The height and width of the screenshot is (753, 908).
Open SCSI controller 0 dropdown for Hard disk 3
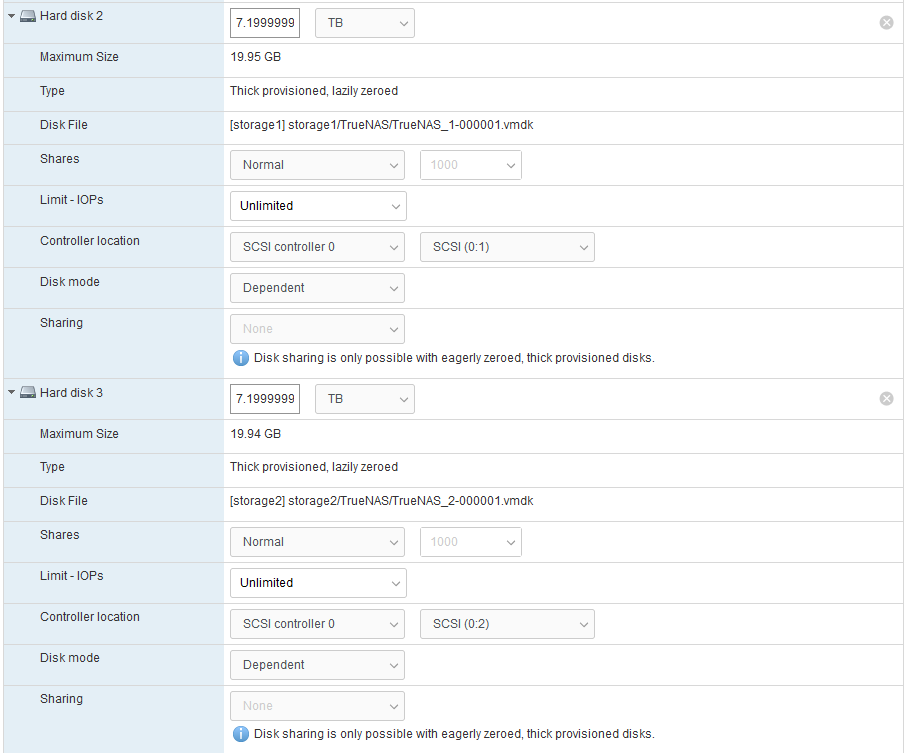(317, 624)
